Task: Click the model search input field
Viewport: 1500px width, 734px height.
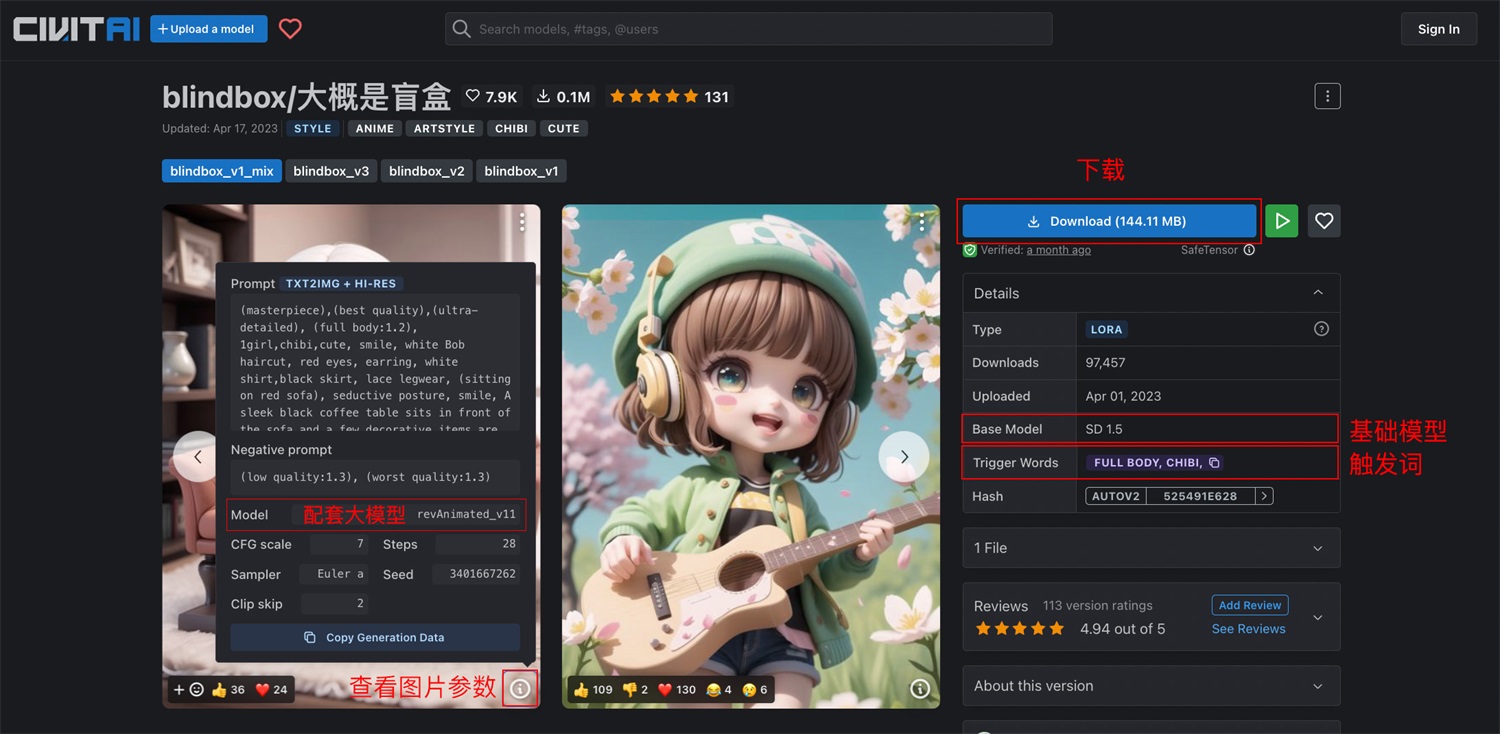Action: pyautogui.click(x=748, y=29)
